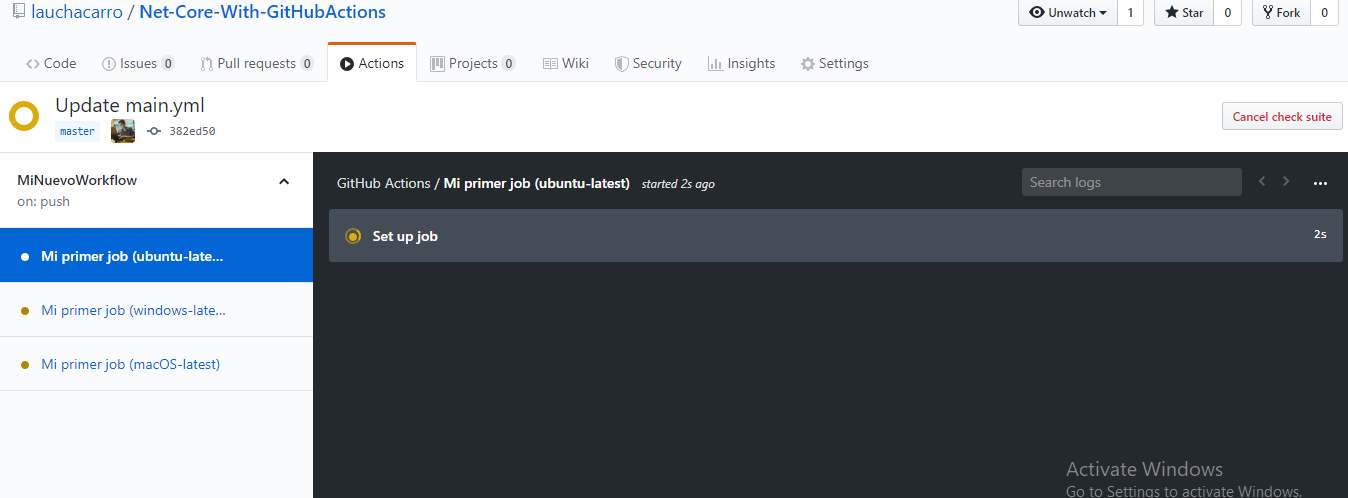This screenshot has height=498, width=1348.
Task: Click the 2s duration on Set up job
Action: pyautogui.click(x=1320, y=234)
